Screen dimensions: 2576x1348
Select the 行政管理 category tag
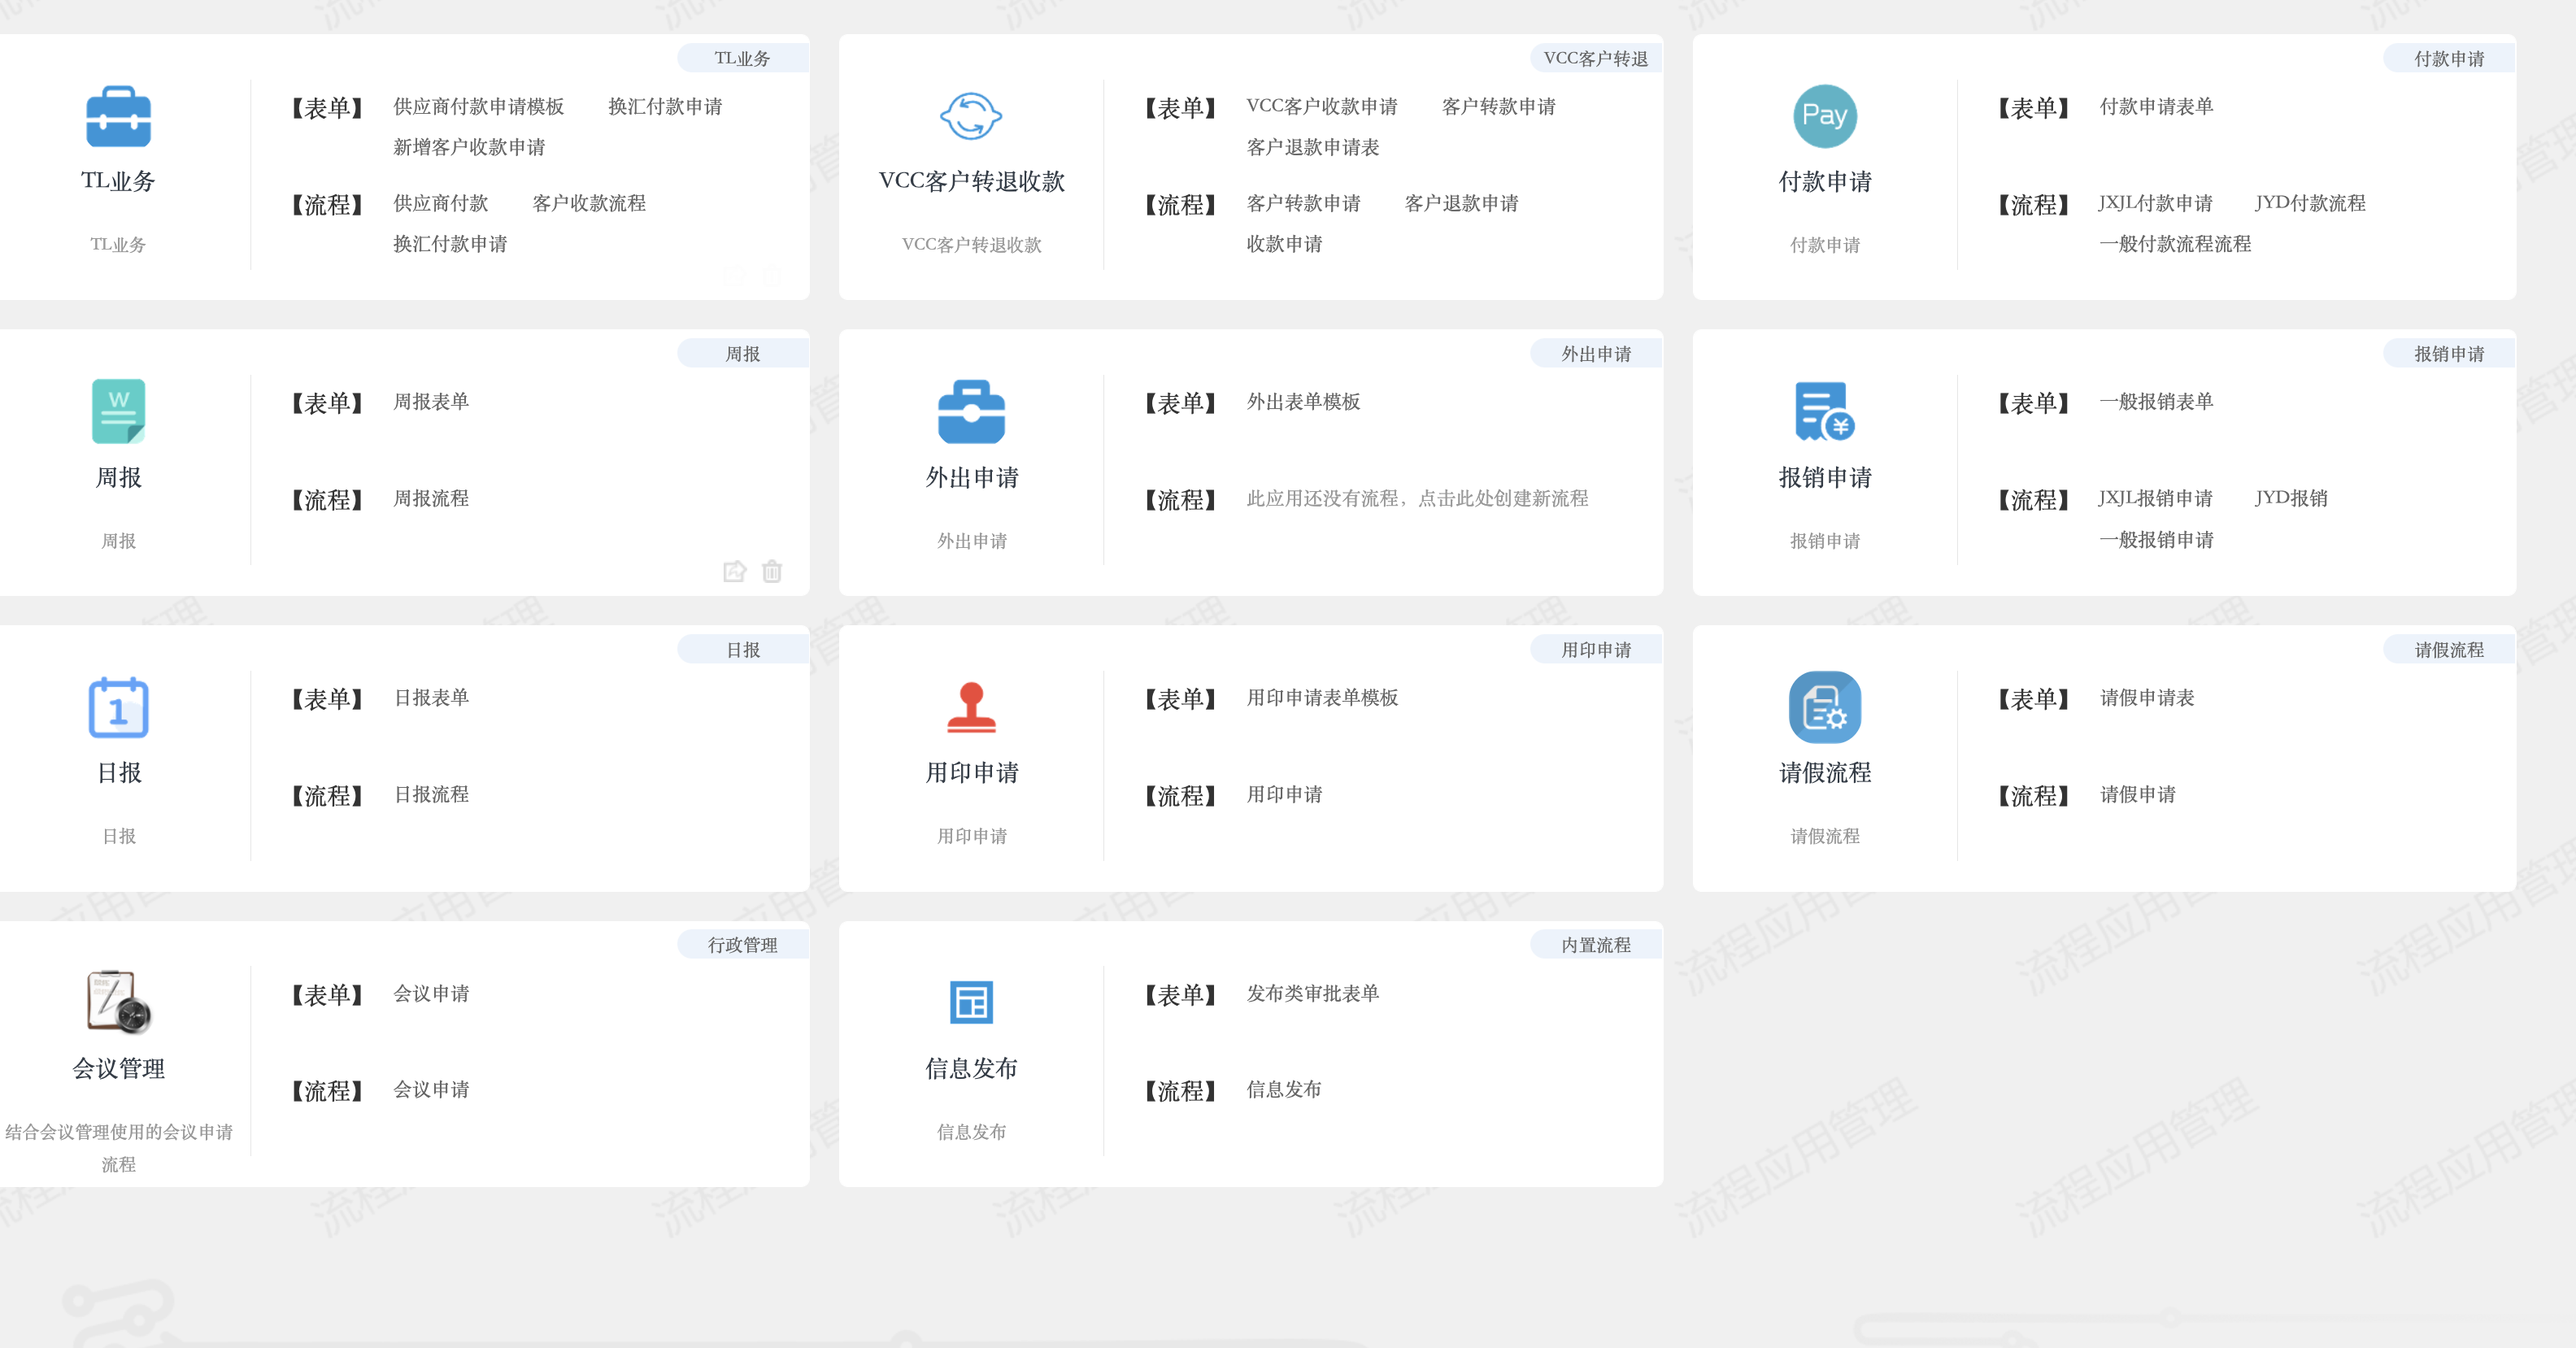click(742, 945)
